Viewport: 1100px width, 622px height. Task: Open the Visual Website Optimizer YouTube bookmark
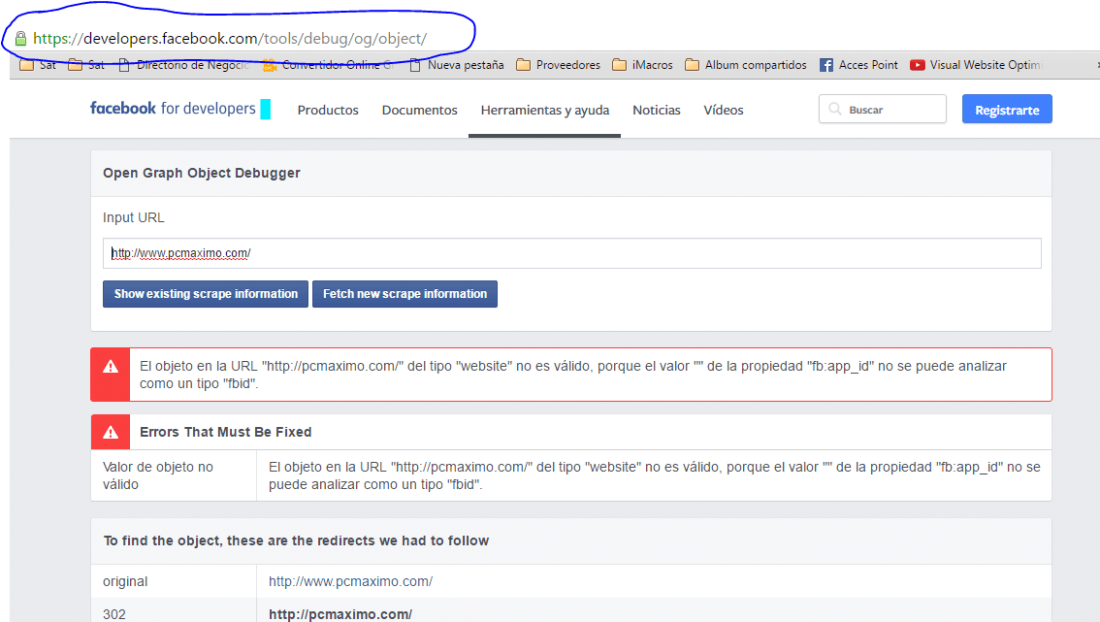point(976,65)
